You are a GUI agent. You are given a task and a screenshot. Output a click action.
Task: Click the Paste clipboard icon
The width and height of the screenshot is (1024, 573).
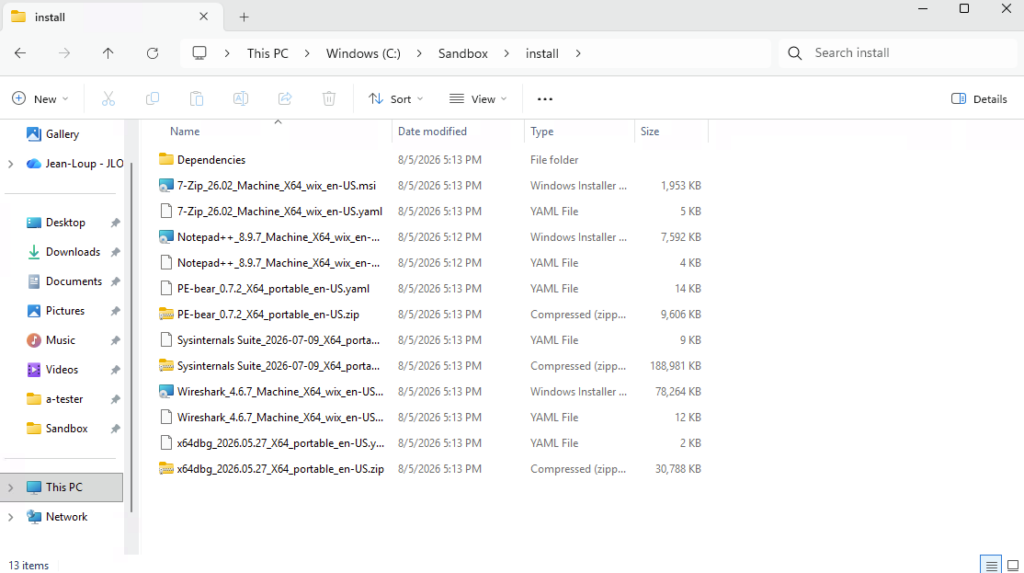click(197, 99)
